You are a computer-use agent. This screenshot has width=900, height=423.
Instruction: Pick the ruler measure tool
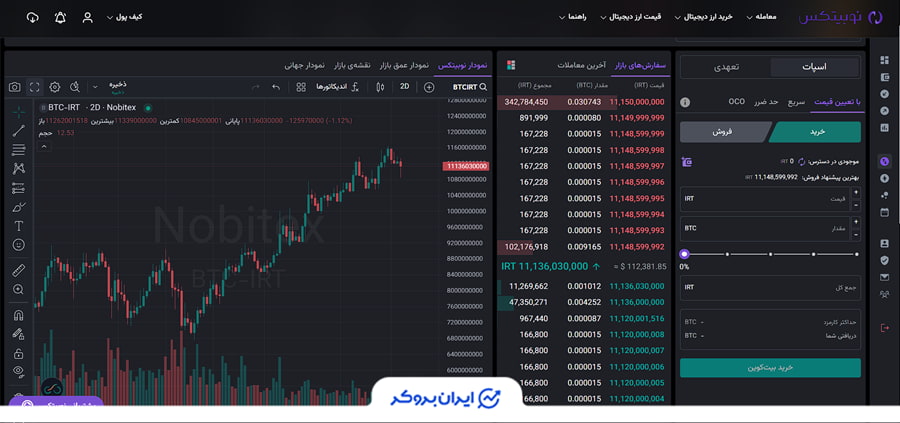pyautogui.click(x=19, y=270)
